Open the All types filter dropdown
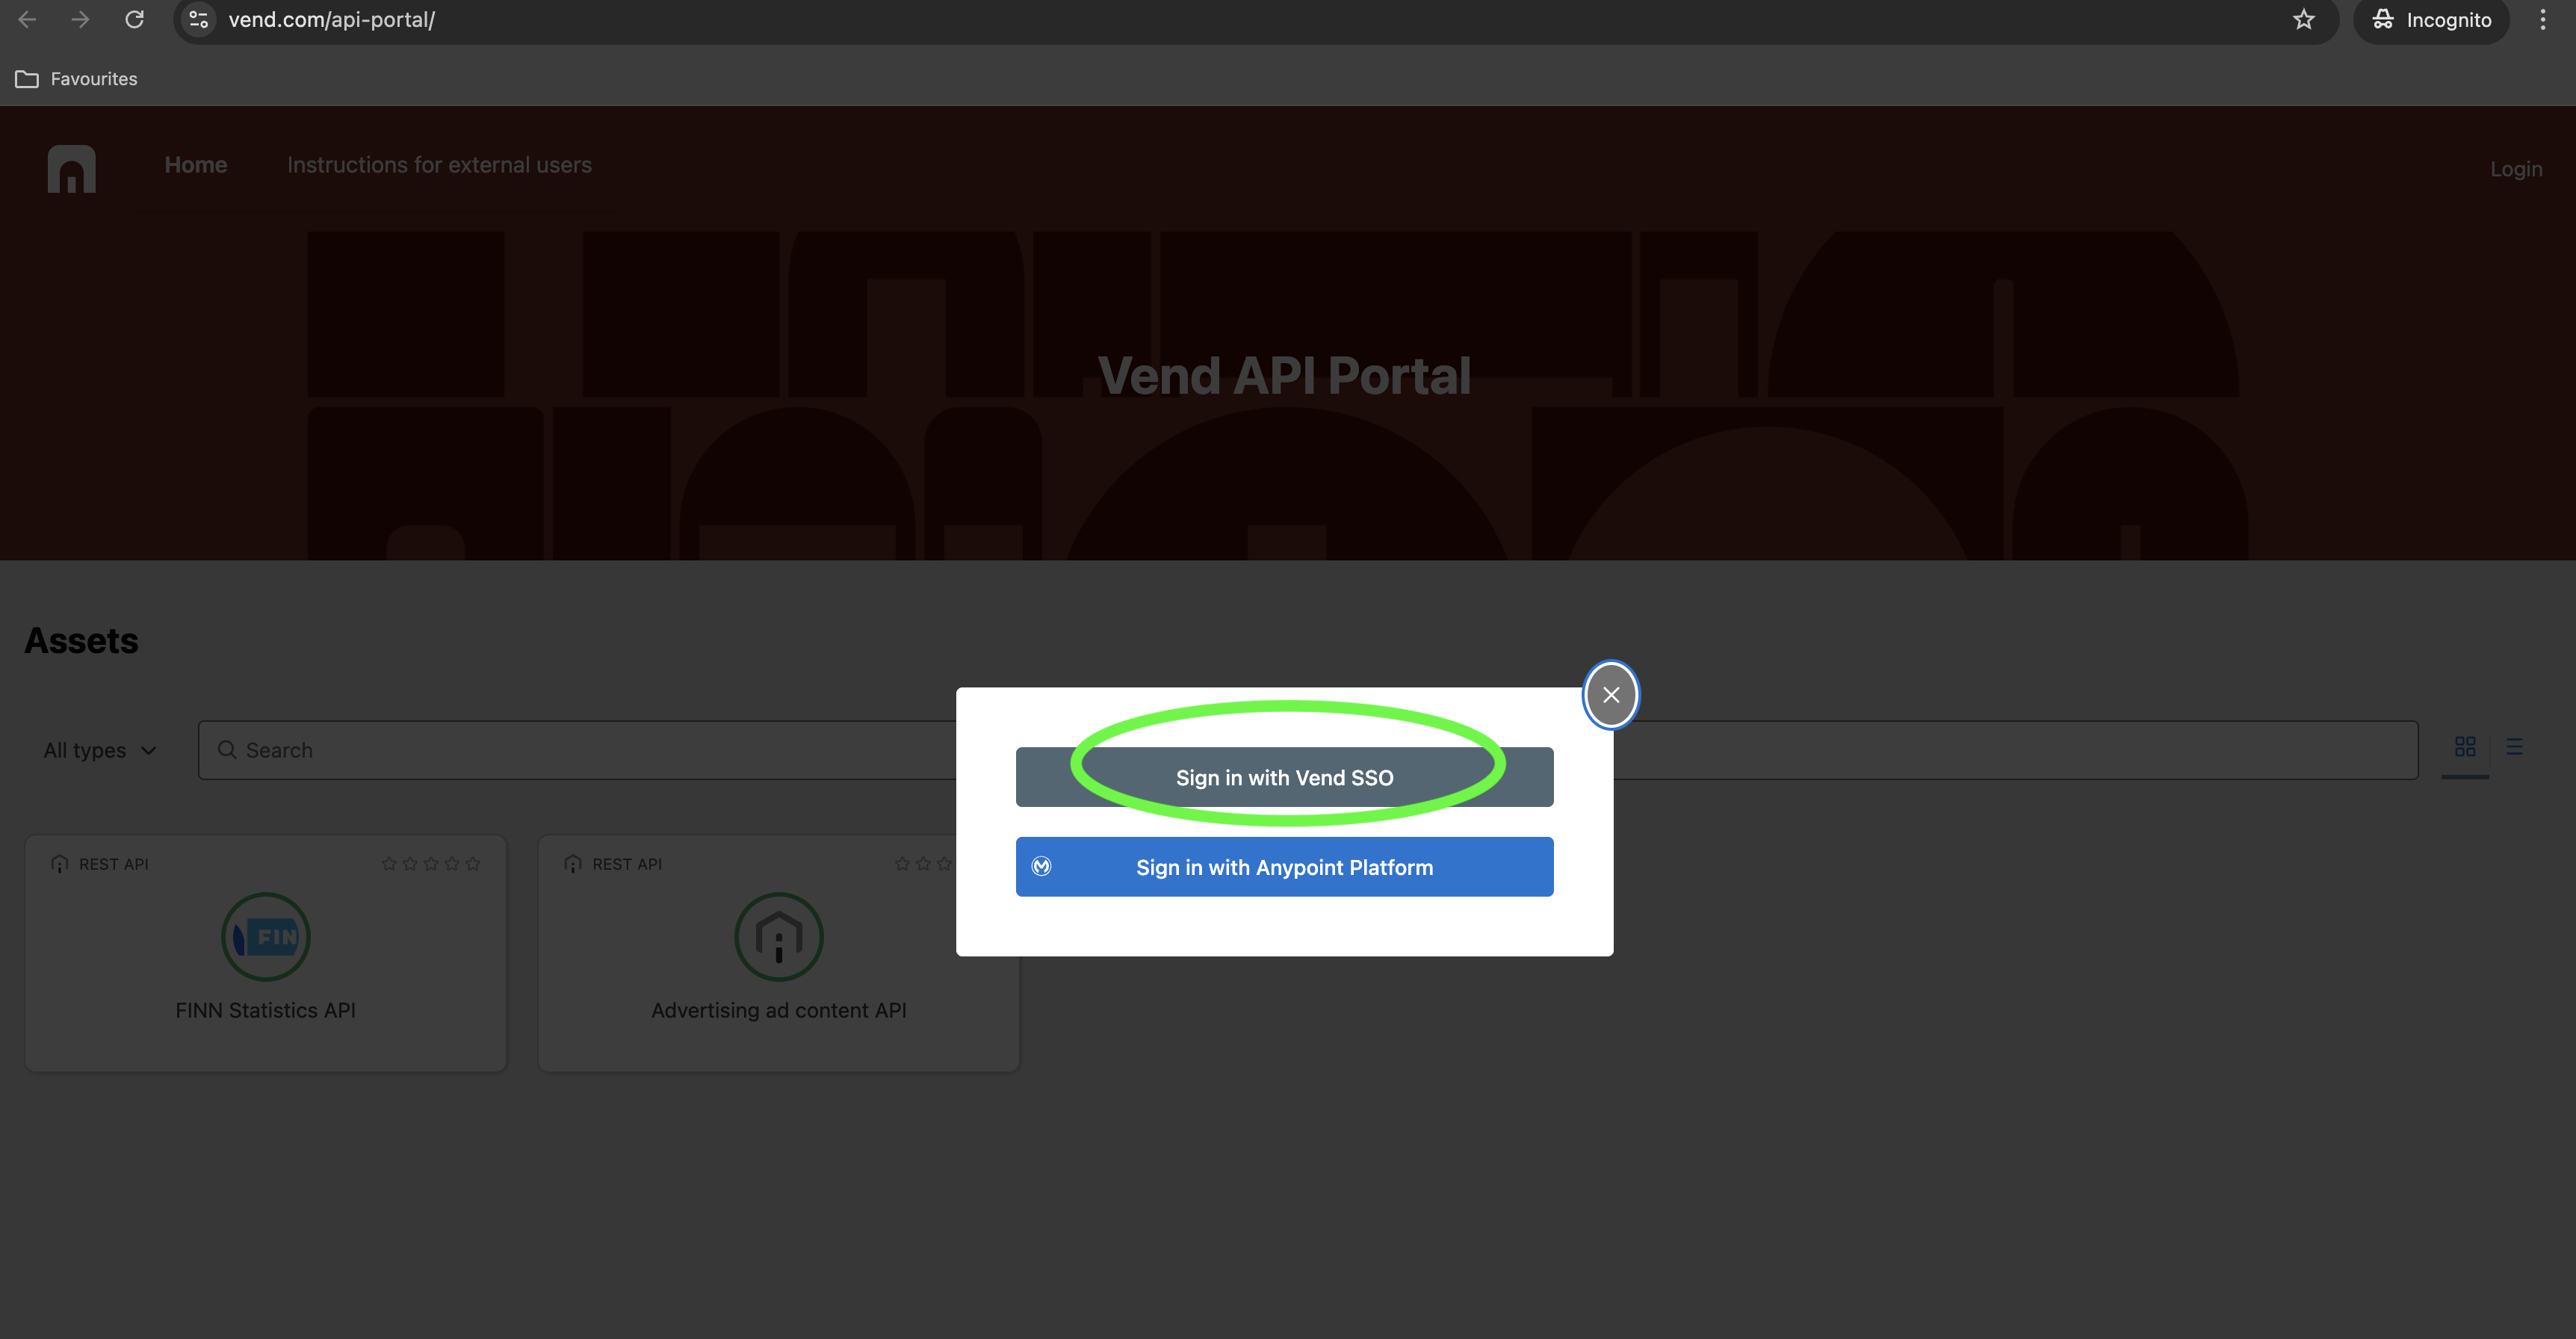 click(99, 749)
